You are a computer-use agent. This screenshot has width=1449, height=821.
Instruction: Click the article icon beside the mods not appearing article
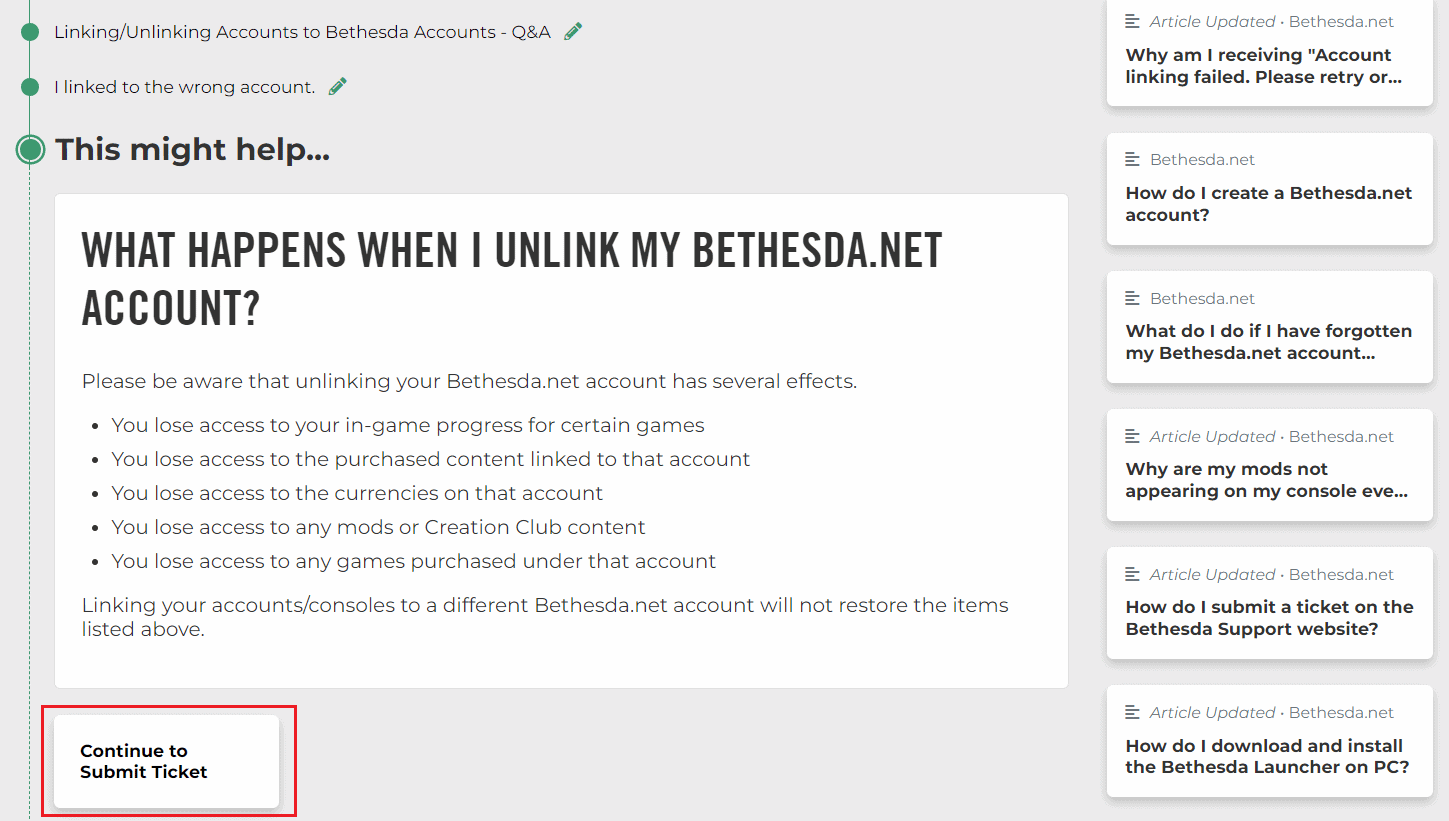(1132, 434)
